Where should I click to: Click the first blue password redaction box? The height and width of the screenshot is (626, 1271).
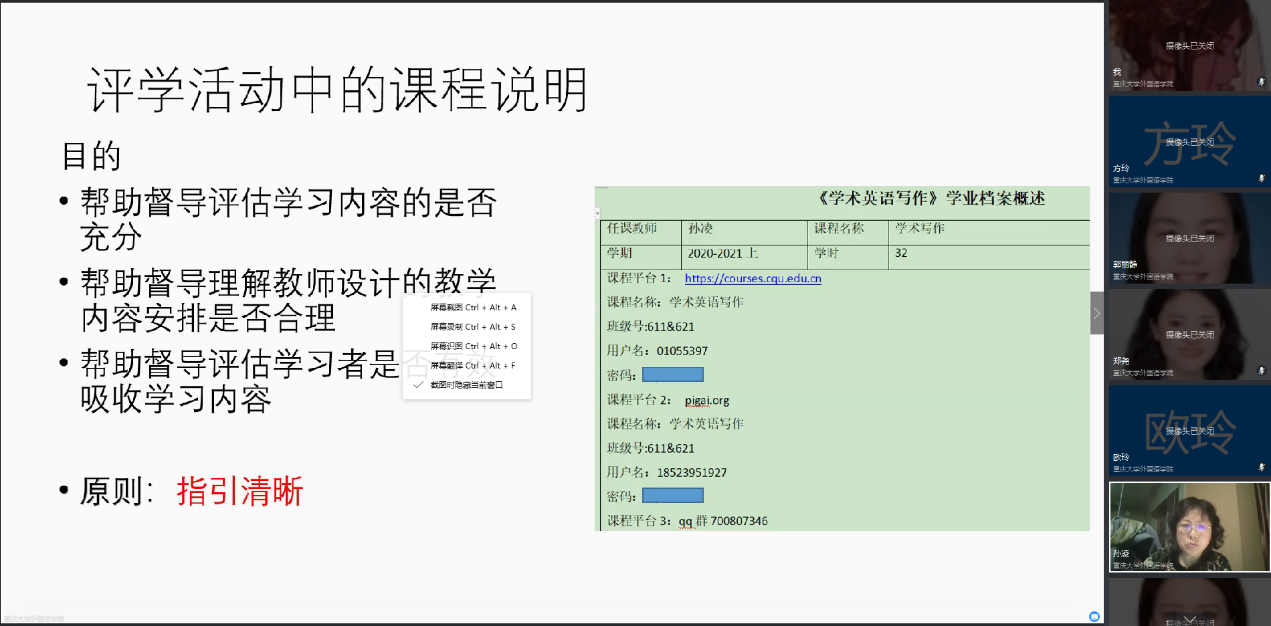tap(672, 375)
